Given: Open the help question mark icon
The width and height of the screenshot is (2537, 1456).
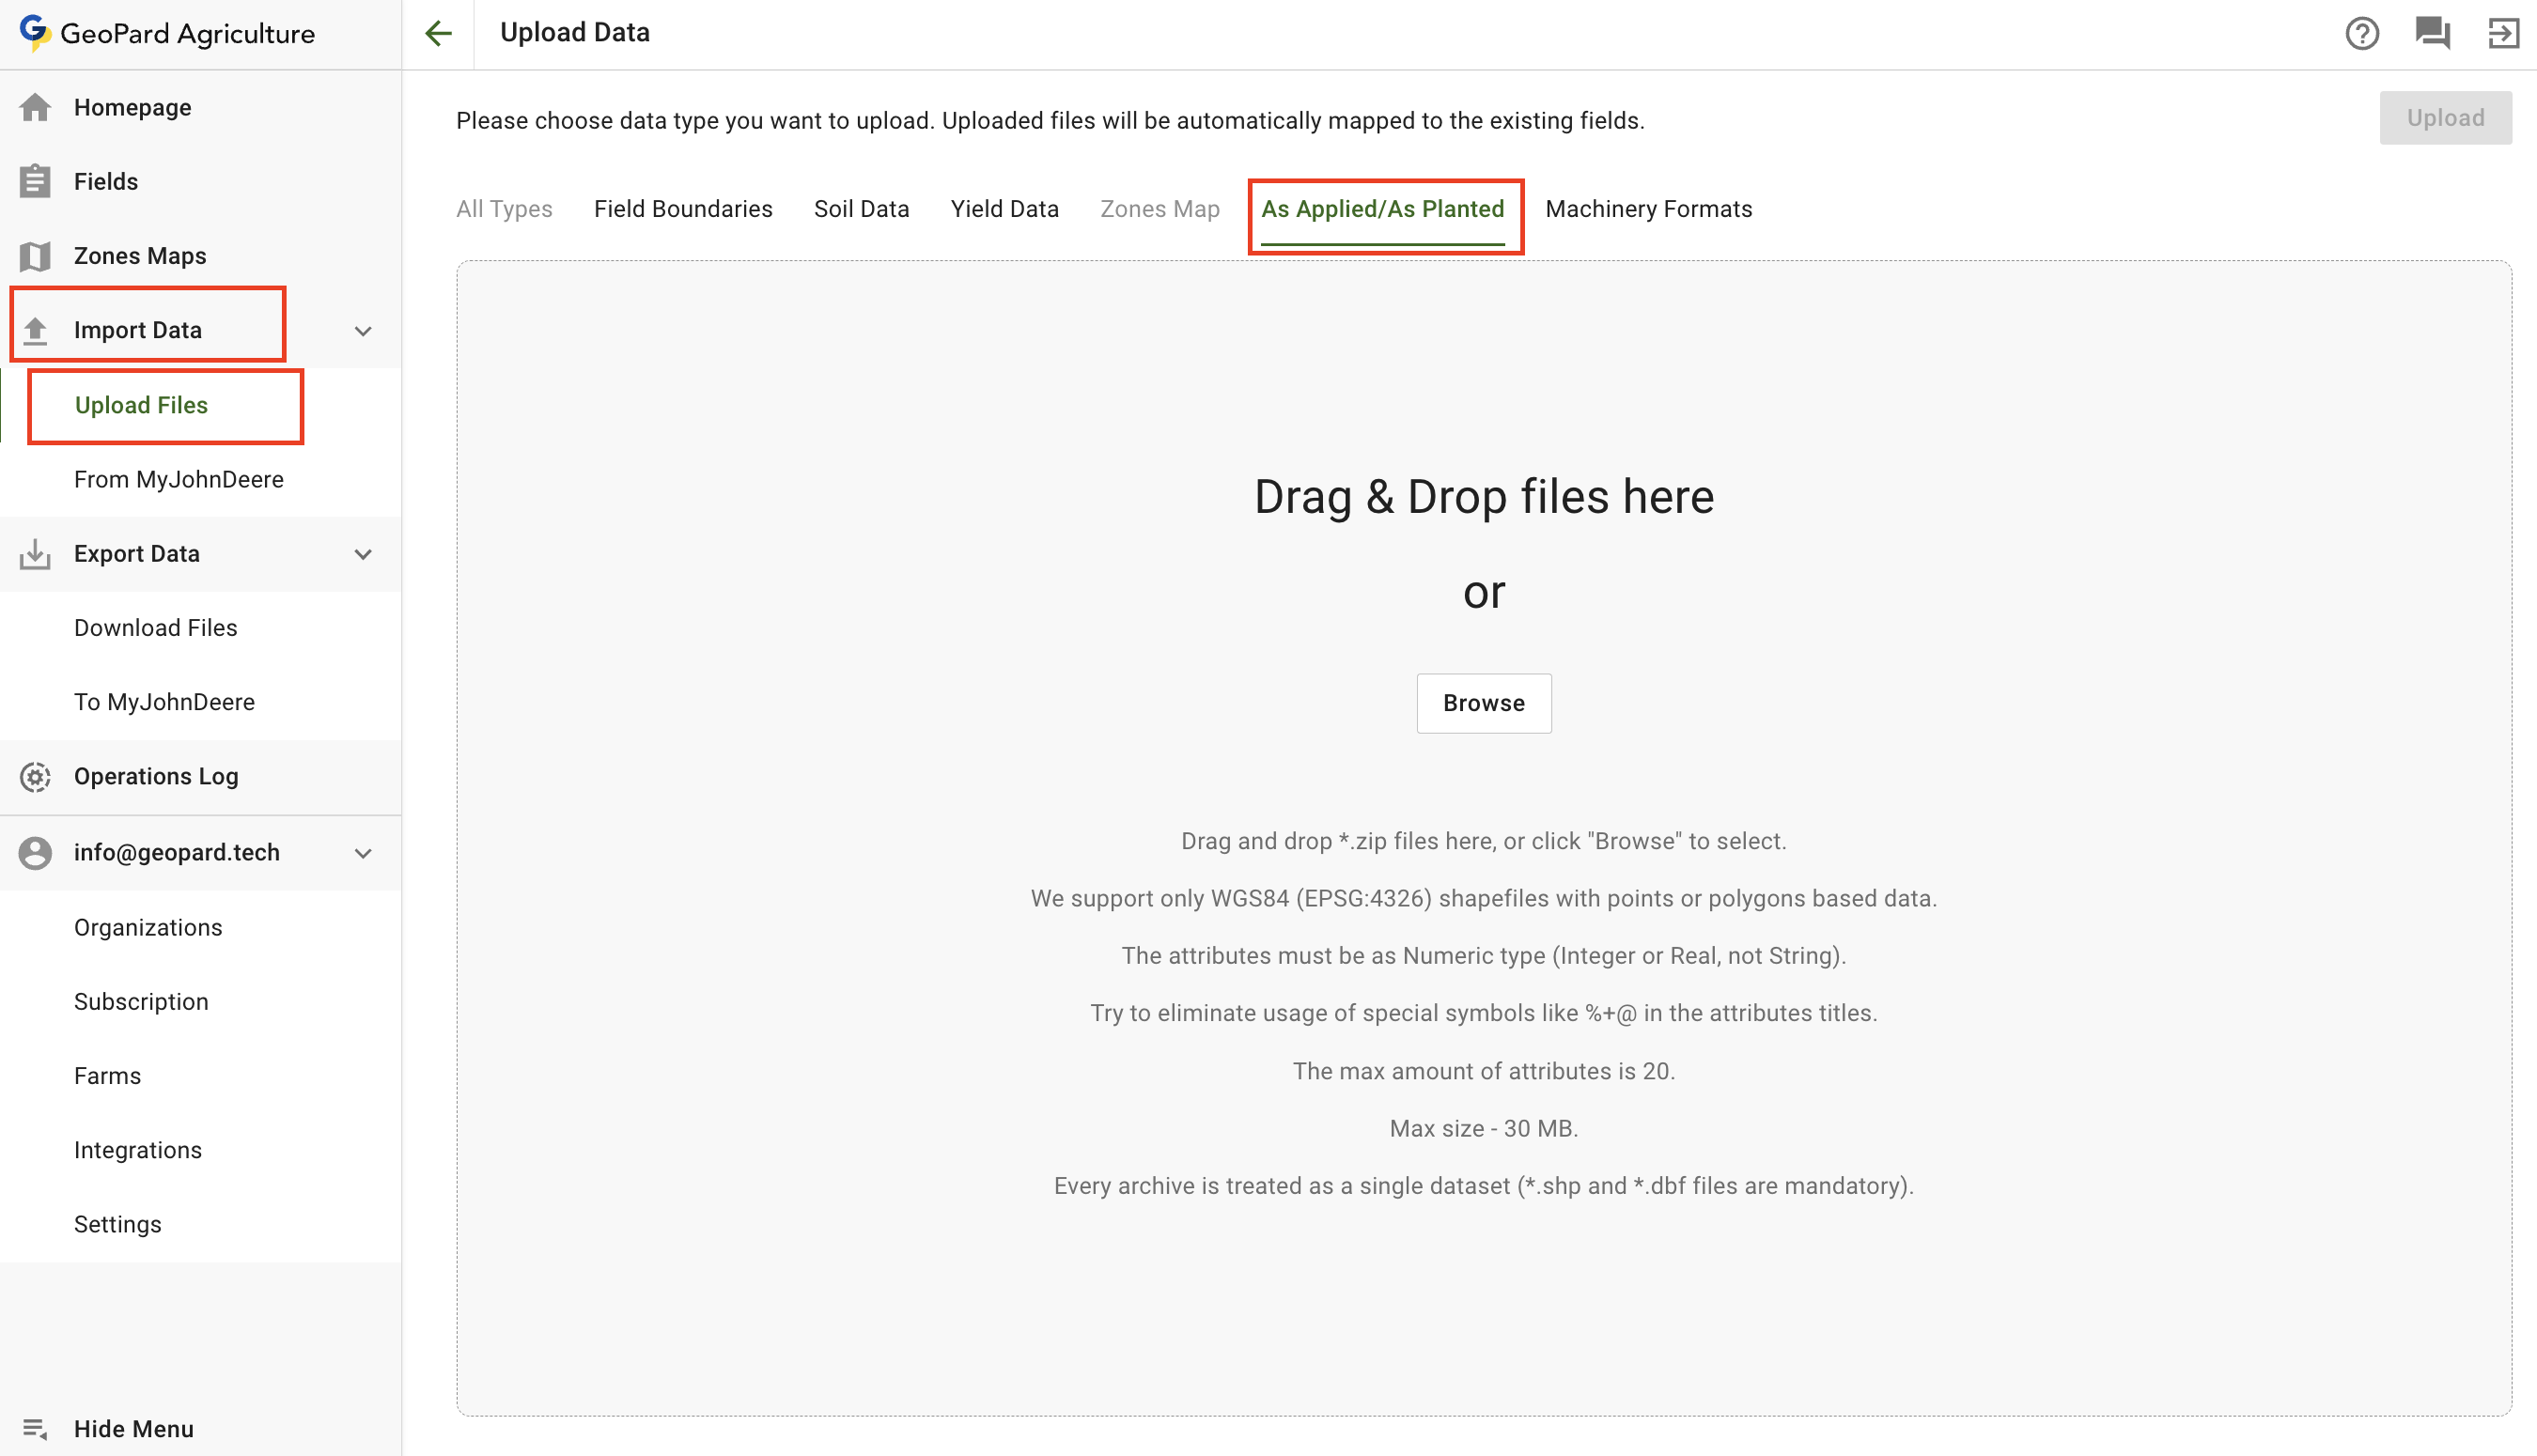Looking at the screenshot, I should [x=2361, y=33].
